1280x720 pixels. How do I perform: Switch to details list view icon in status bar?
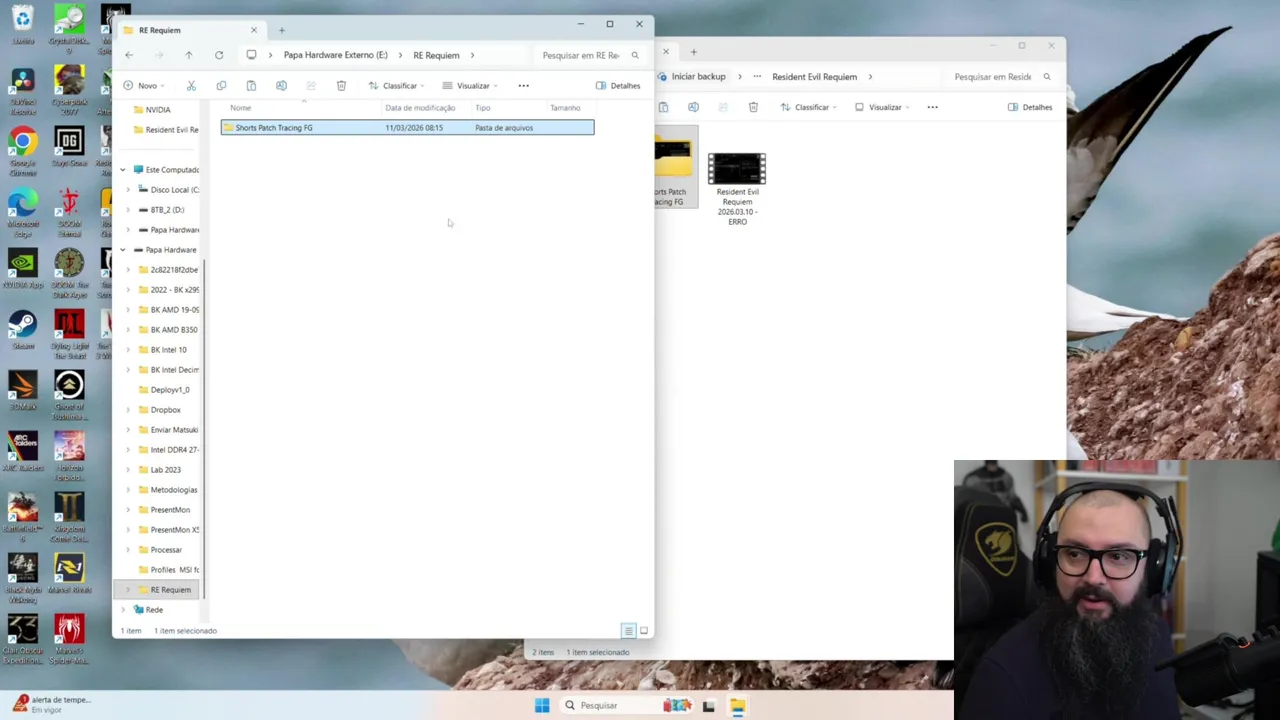[x=628, y=631]
